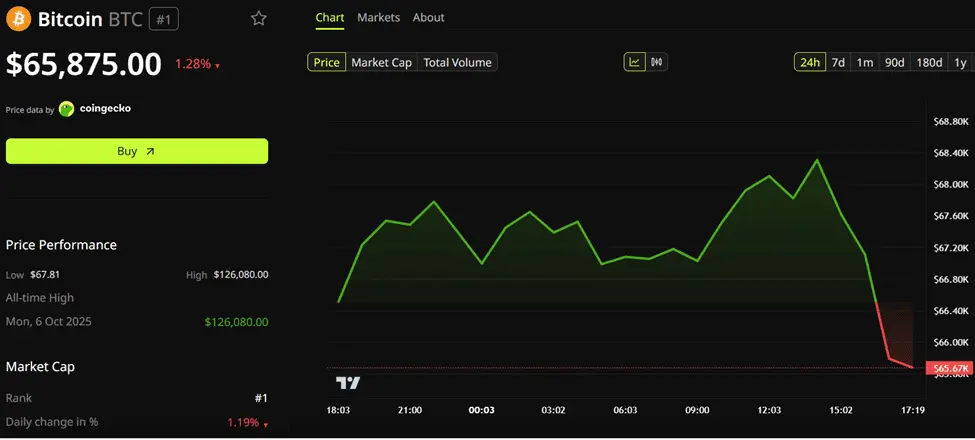Click the TradingView logo on chart
This screenshot has height=440, width=975.
pos(348,383)
